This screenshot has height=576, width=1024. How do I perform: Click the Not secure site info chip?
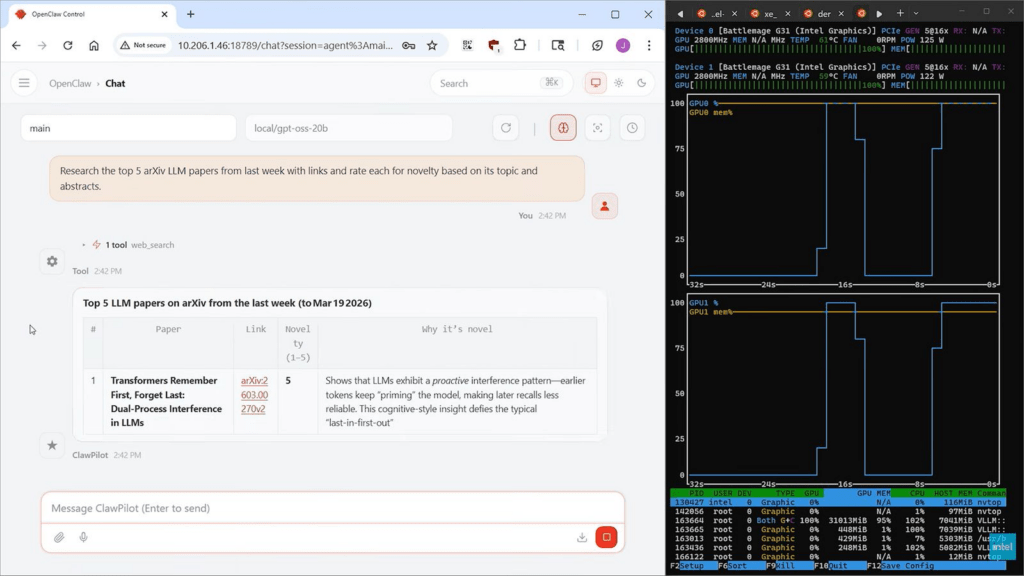tap(143, 45)
